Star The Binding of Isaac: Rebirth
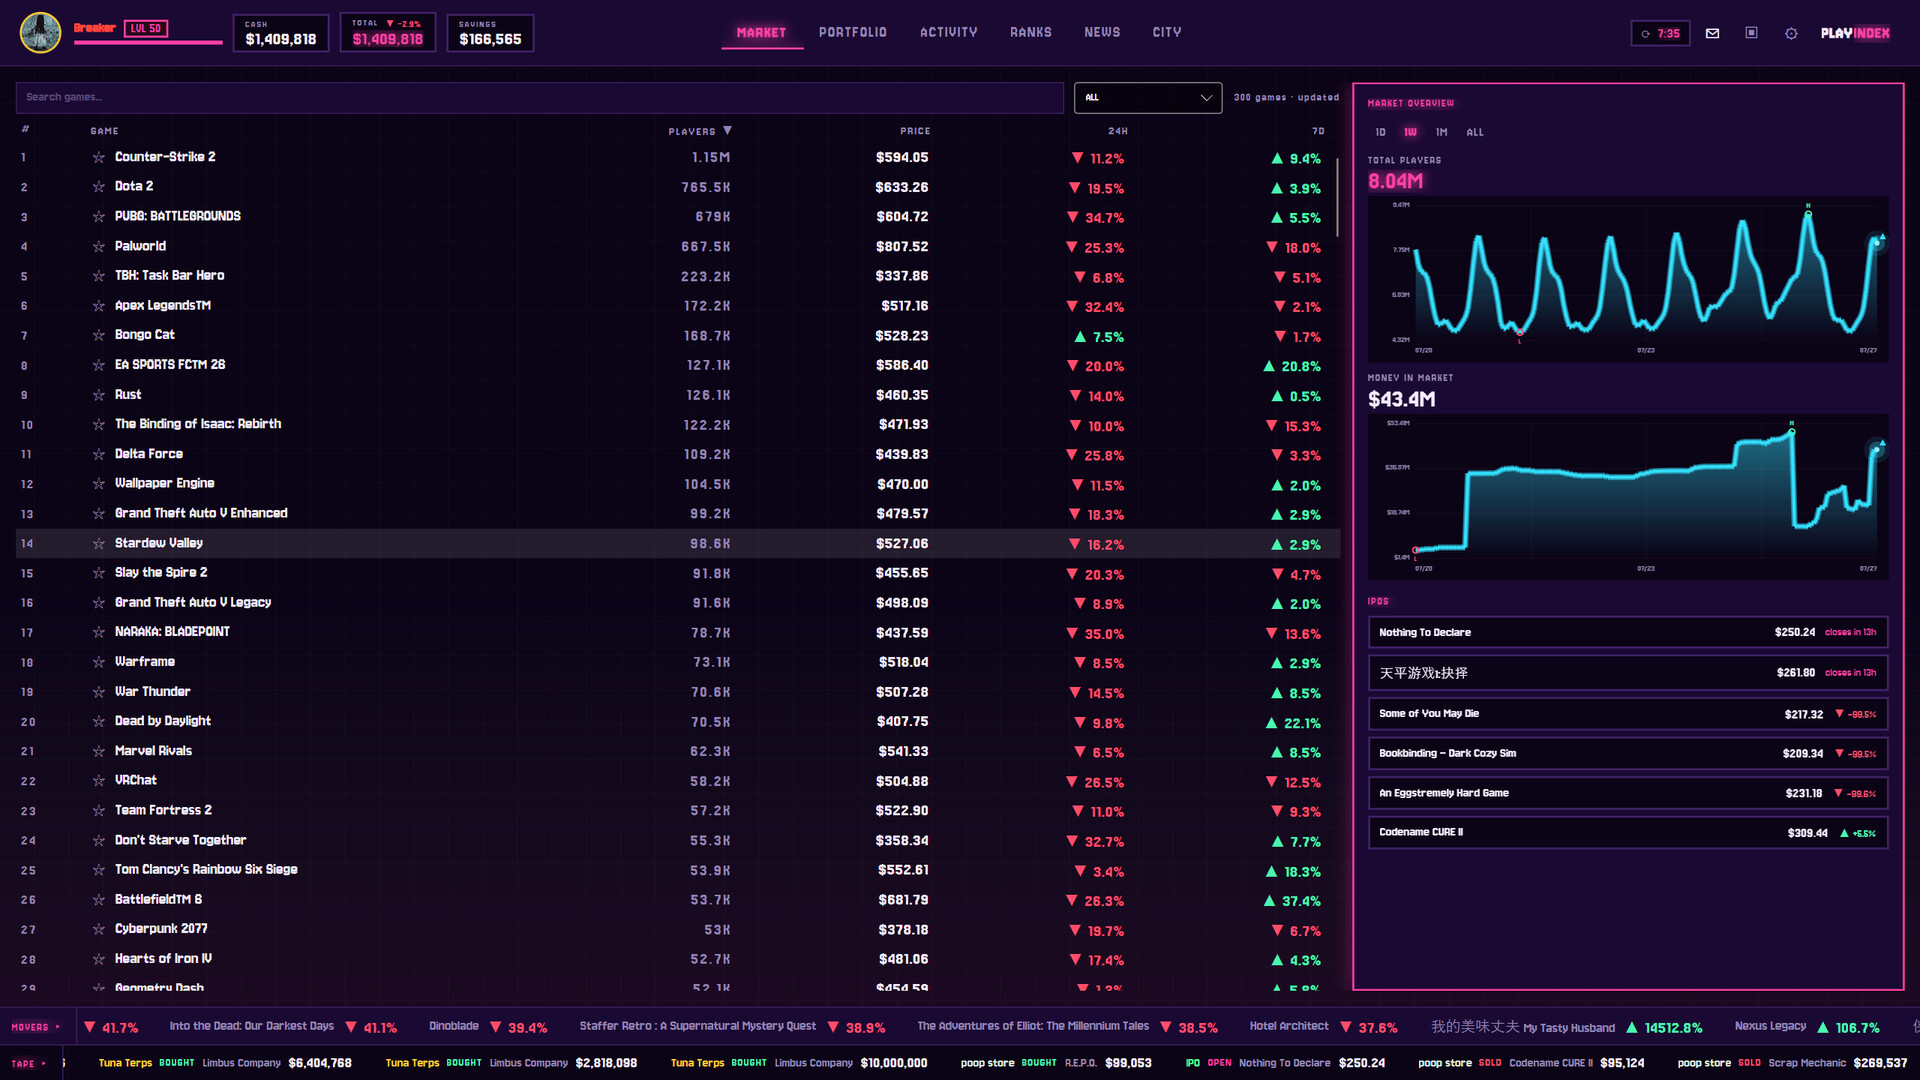 (x=99, y=425)
